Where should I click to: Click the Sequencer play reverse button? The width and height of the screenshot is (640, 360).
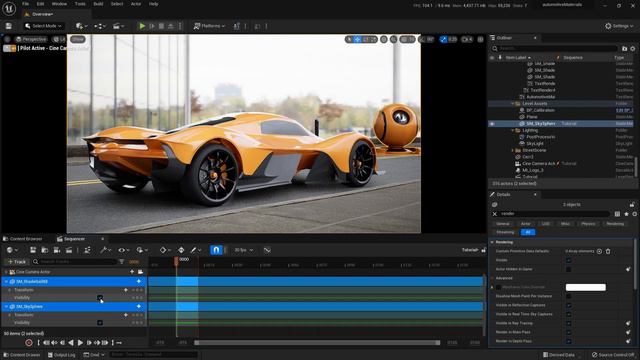(71, 343)
